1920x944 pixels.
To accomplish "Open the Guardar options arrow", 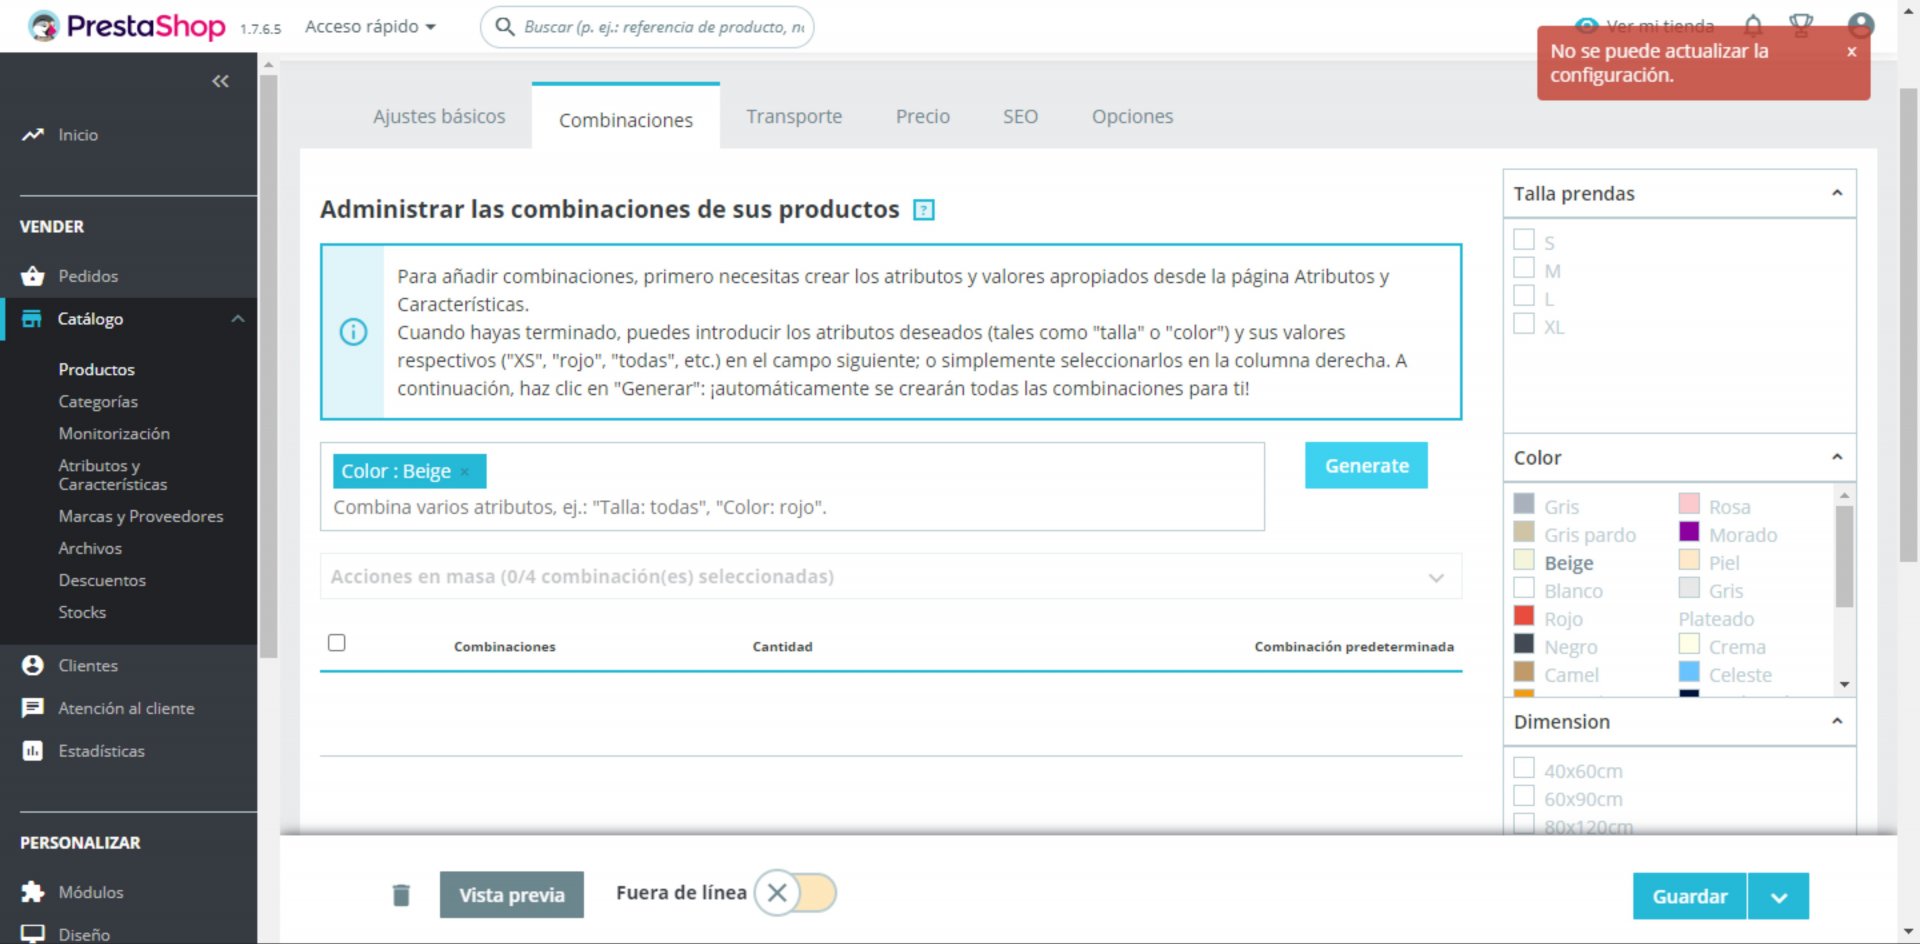I will point(1779,896).
